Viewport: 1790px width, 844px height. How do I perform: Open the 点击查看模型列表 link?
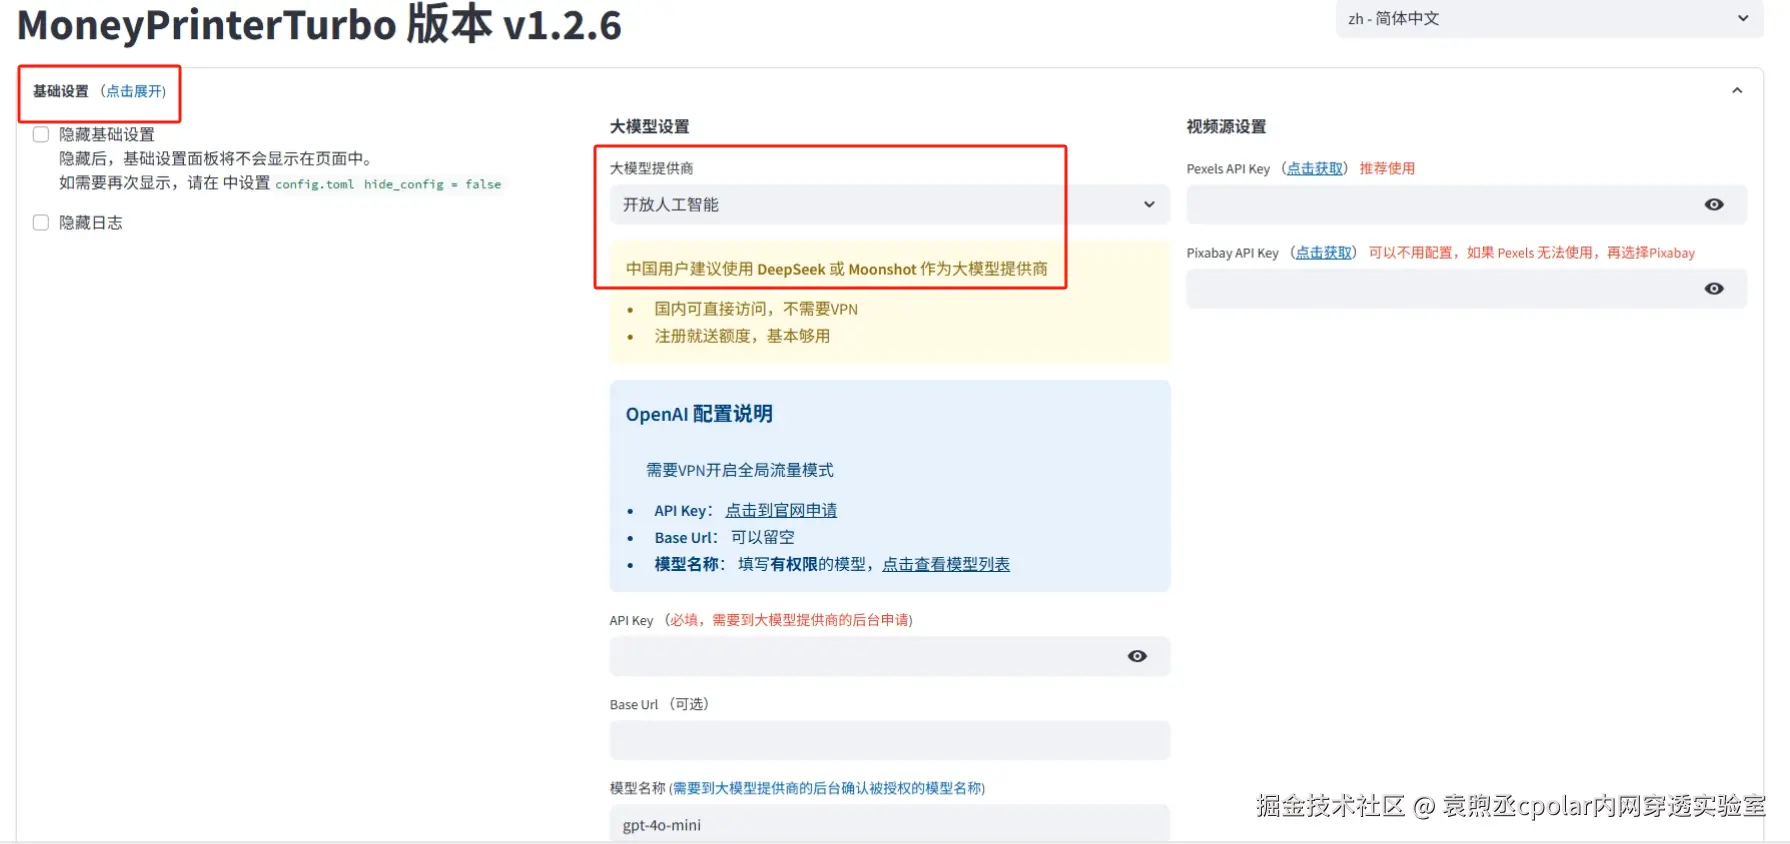pos(946,565)
